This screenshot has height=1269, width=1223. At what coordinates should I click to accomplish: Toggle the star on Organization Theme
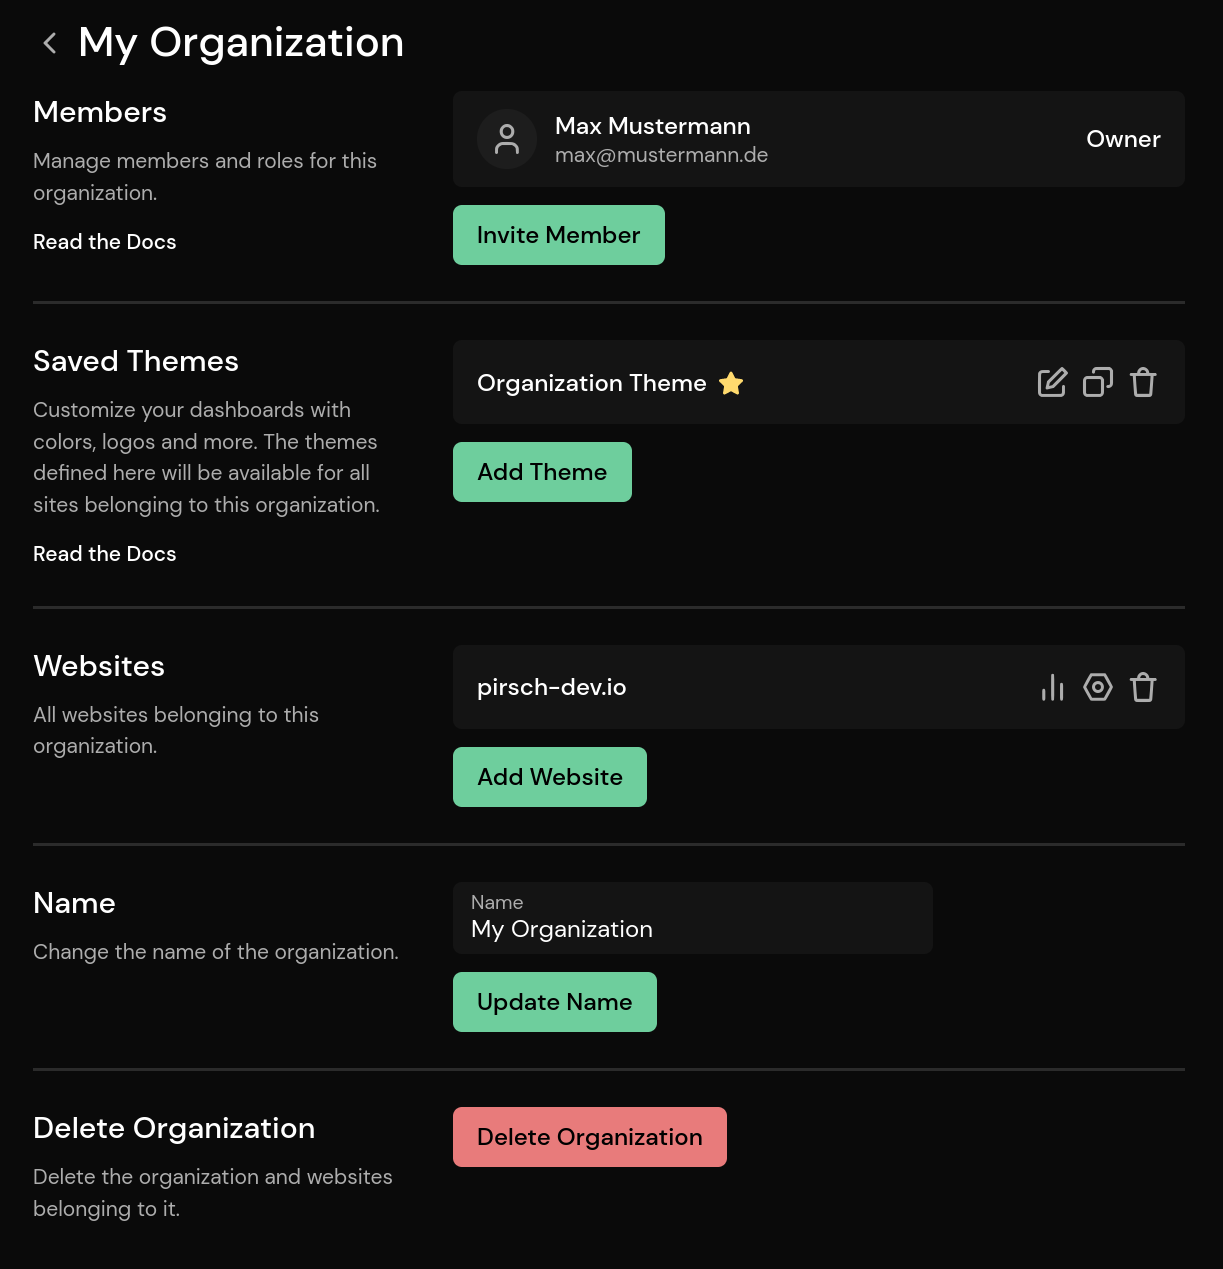[731, 383]
